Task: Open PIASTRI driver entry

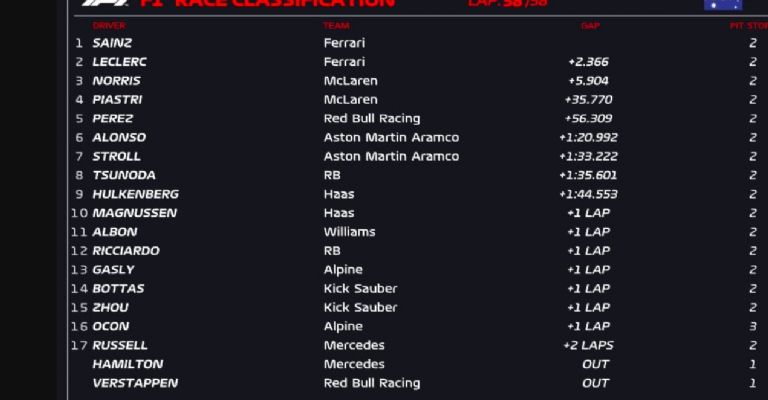Action: coord(117,100)
